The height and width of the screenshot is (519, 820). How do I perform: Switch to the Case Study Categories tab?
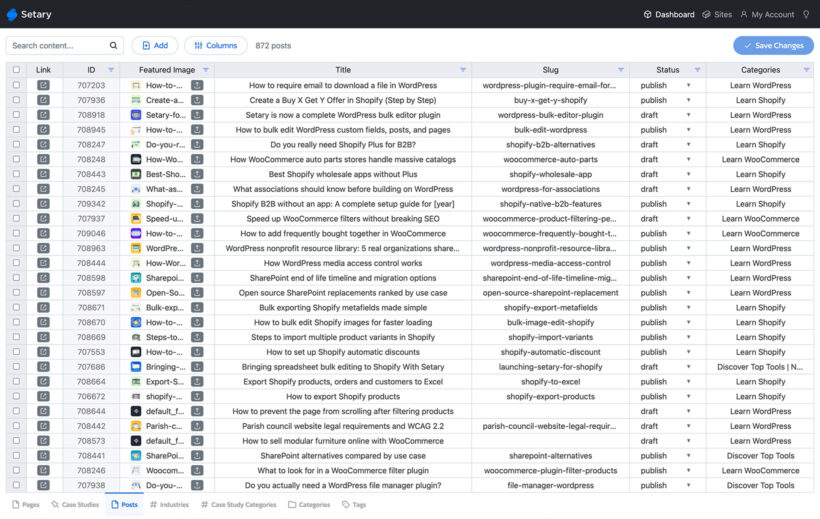[x=238, y=505]
